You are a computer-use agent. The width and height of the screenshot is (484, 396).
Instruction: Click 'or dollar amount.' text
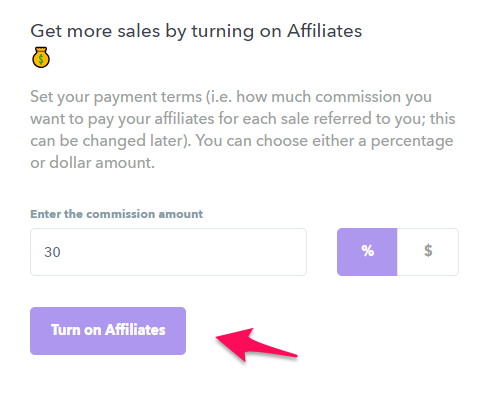93,163
